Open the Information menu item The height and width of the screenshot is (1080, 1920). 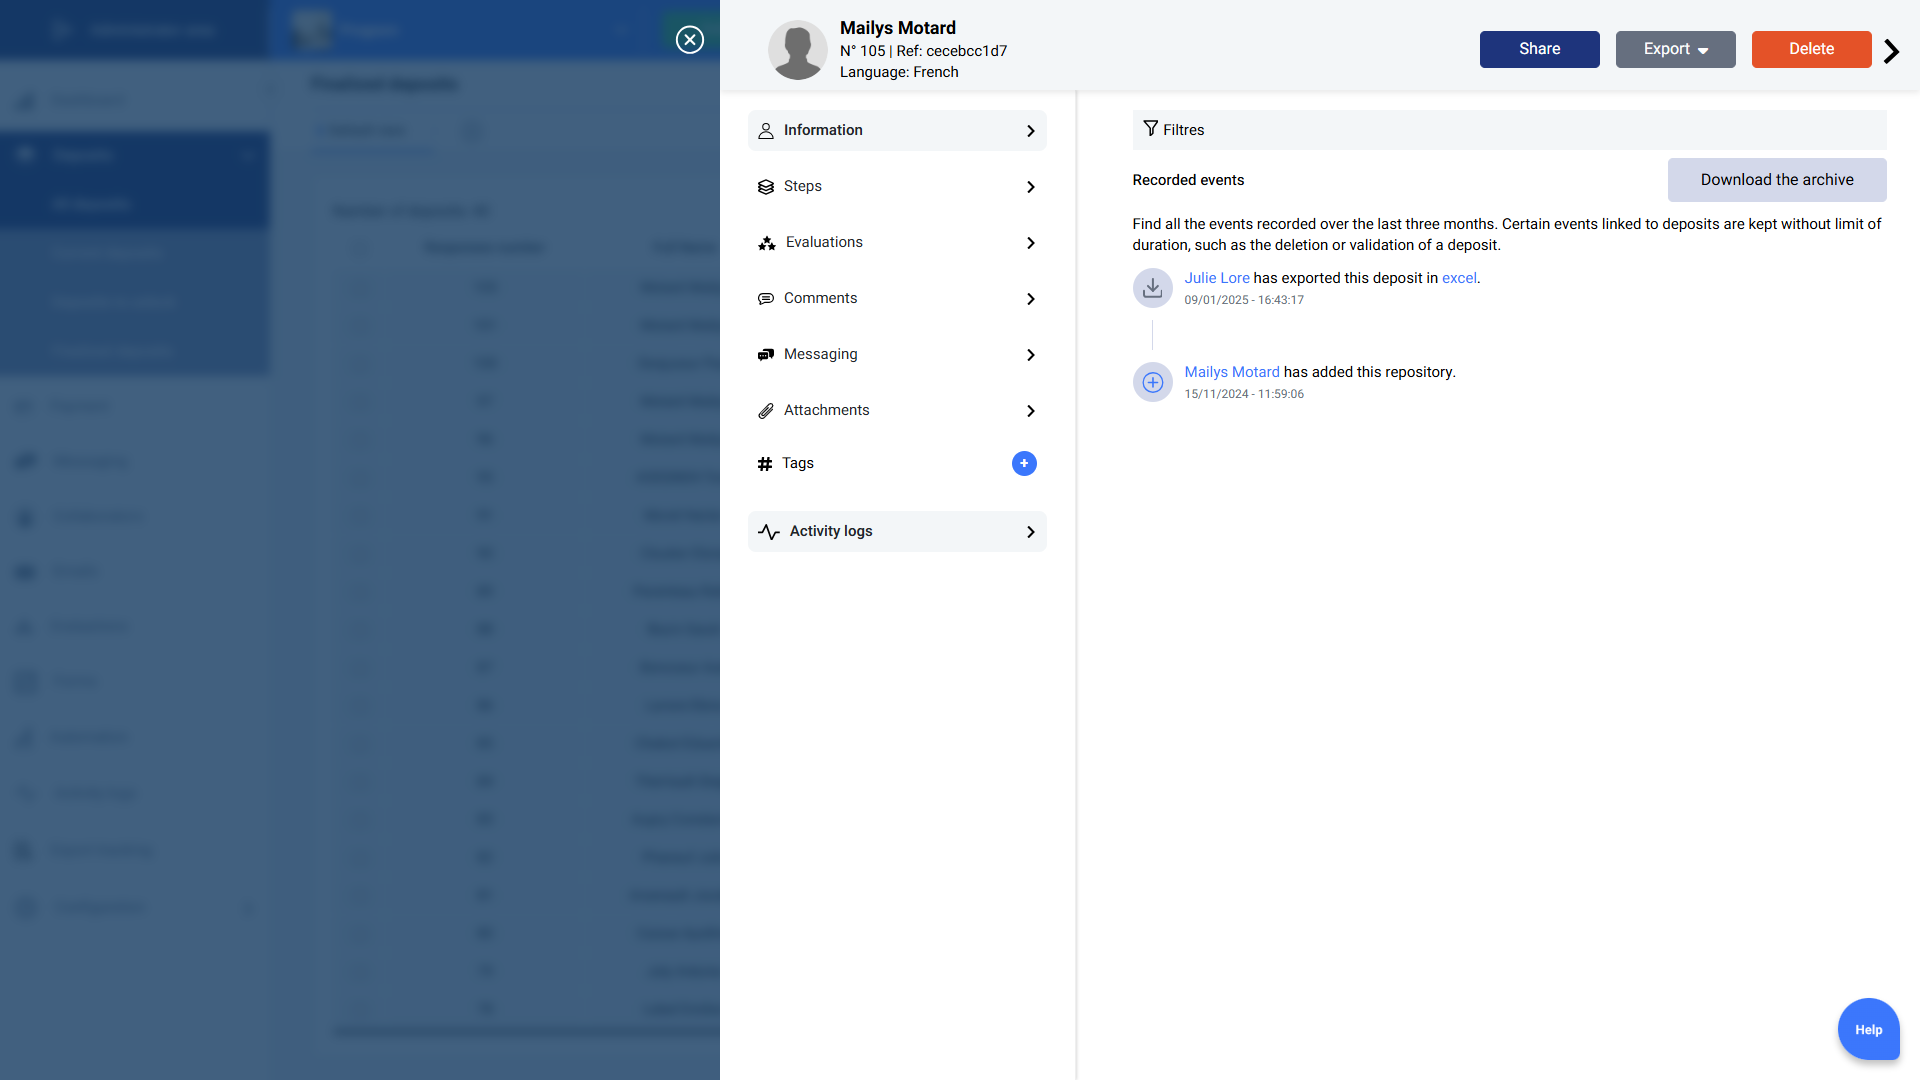896,131
